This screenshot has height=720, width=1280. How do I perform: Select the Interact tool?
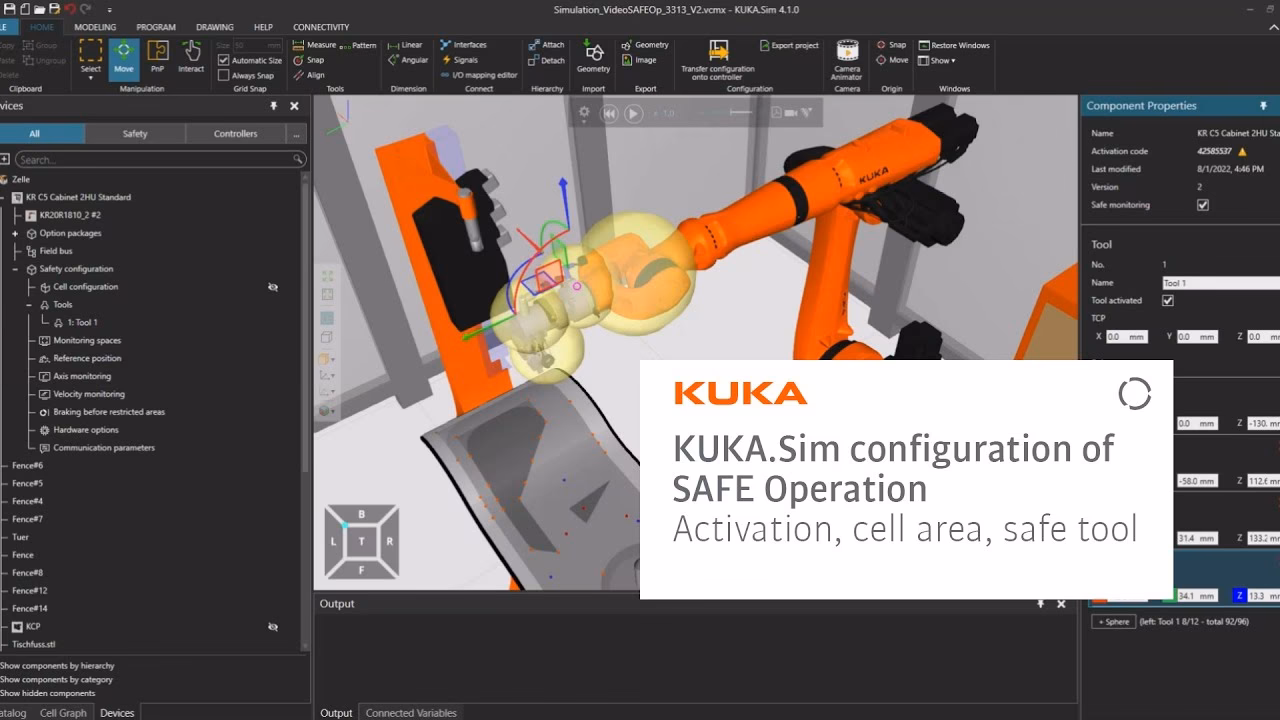tap(191, 58)
